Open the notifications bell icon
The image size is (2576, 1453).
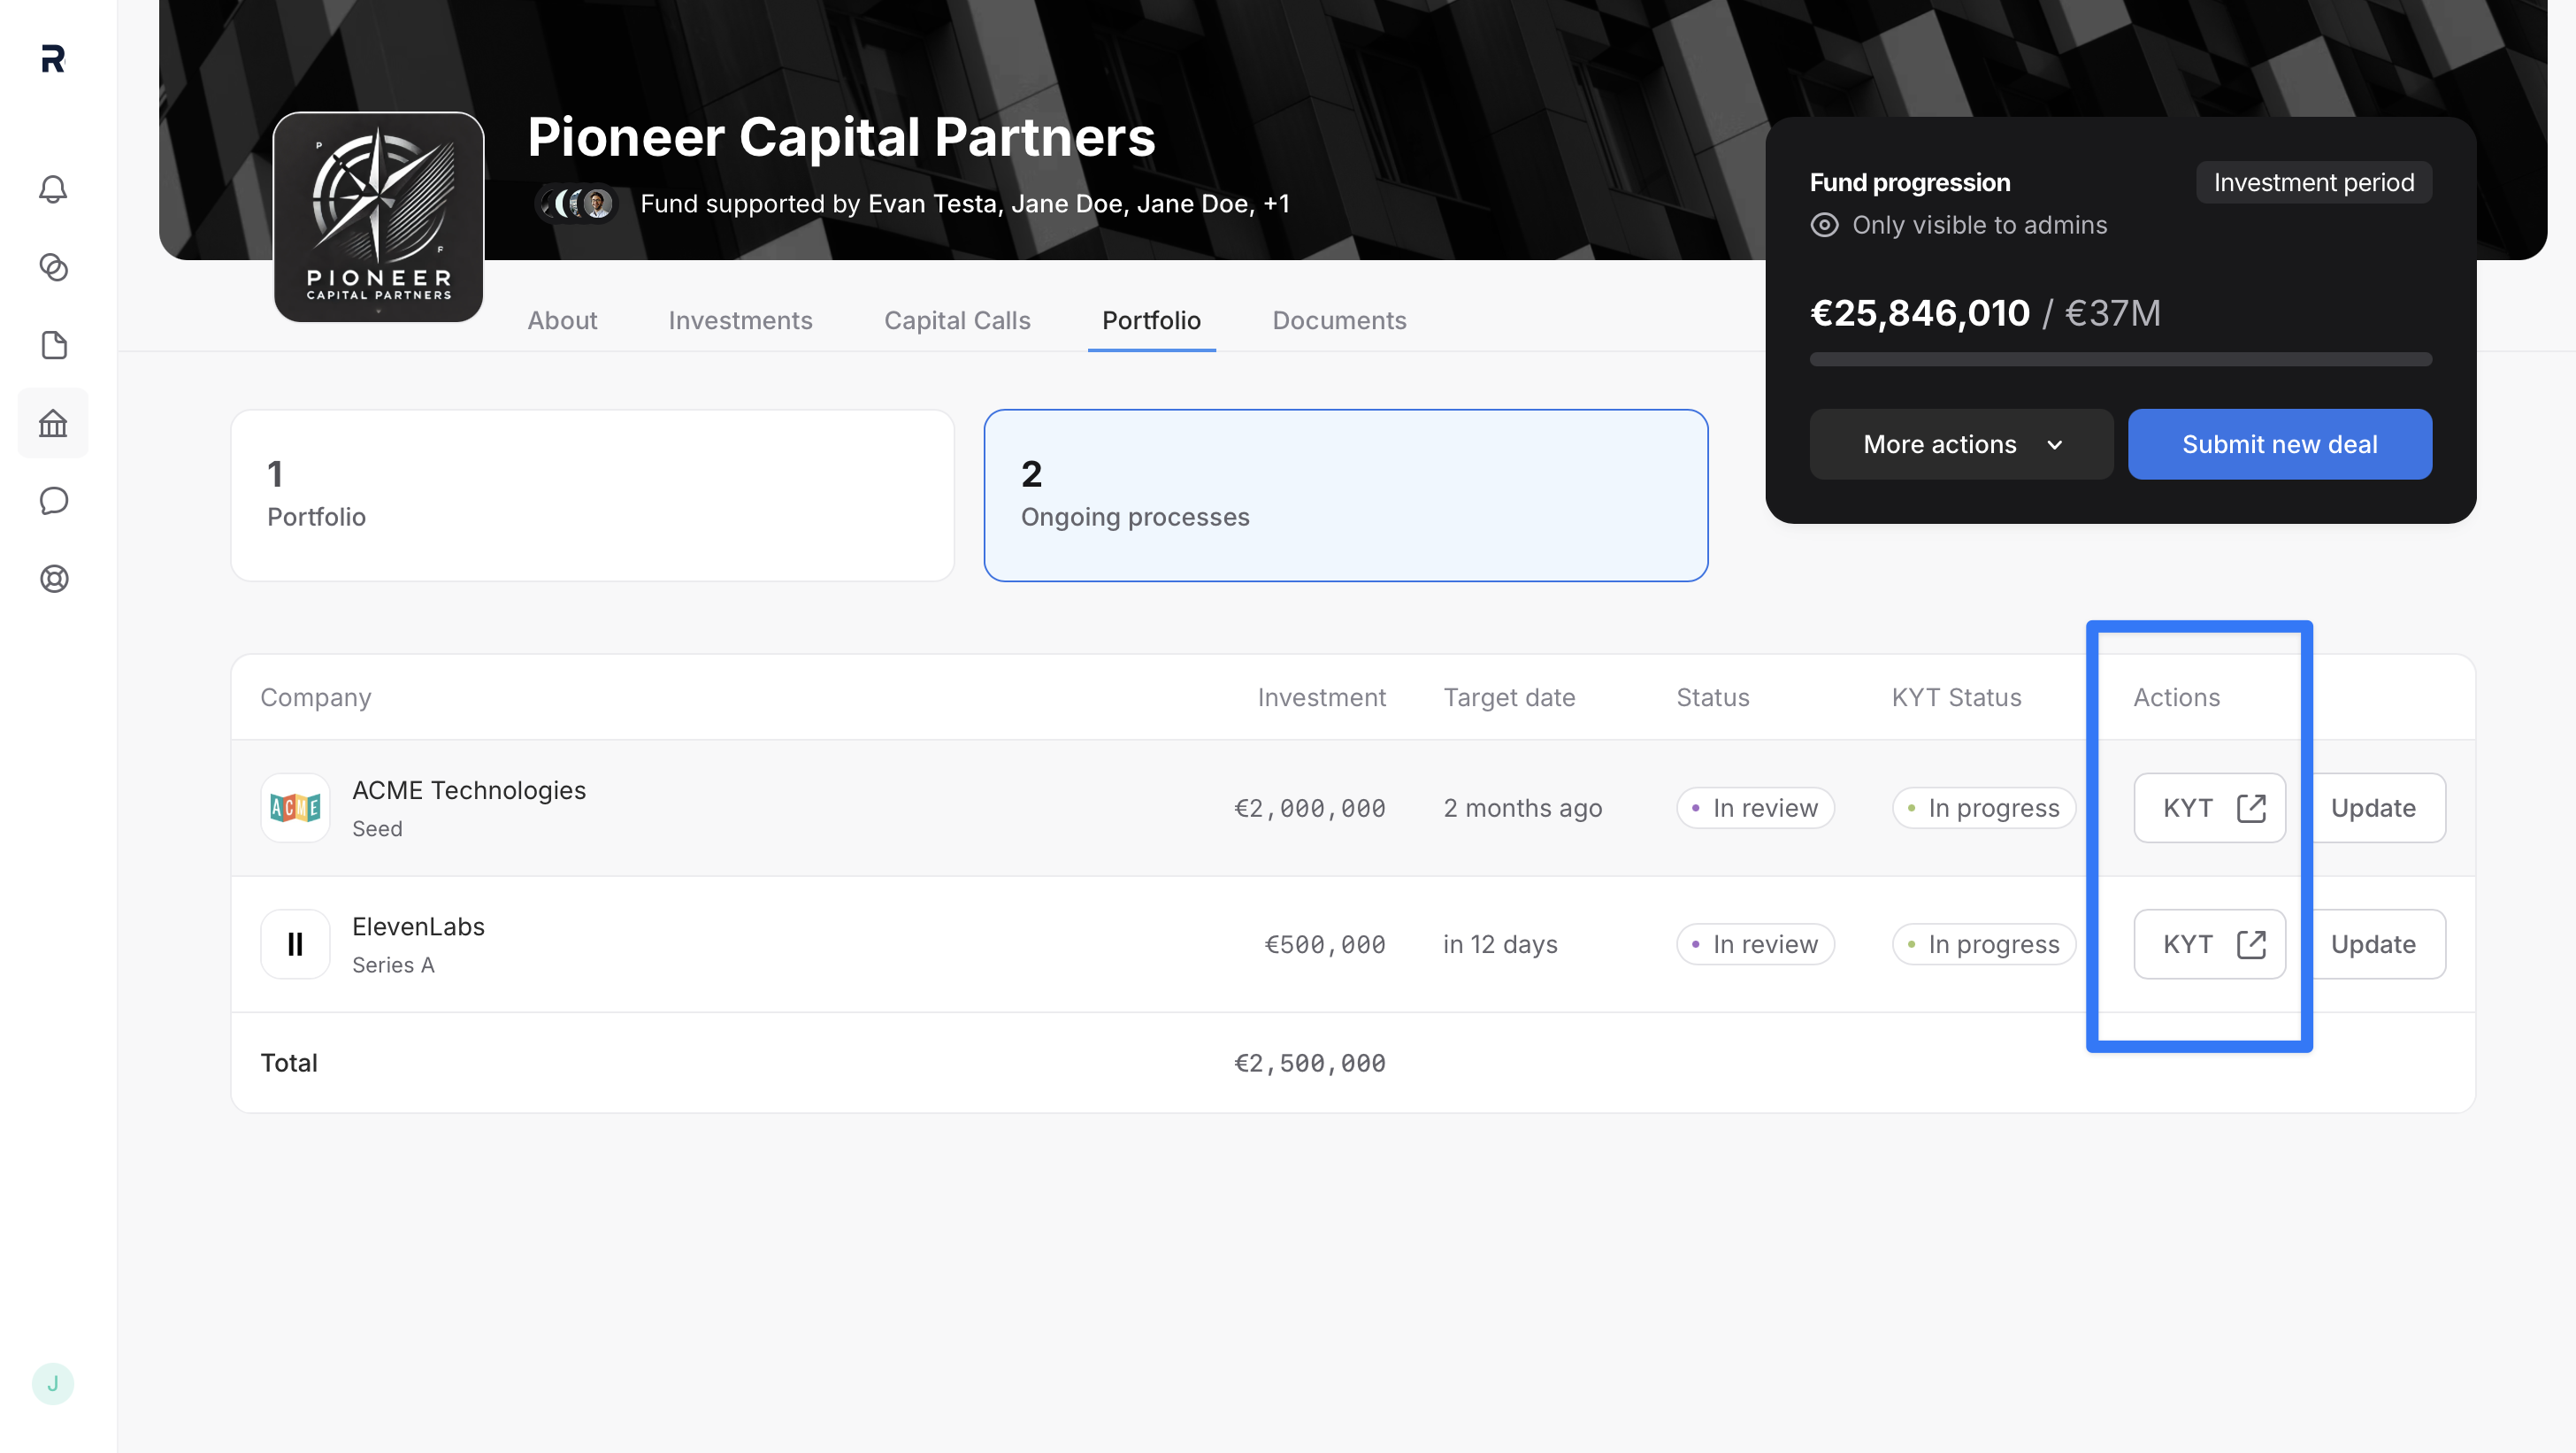(53, 189)
